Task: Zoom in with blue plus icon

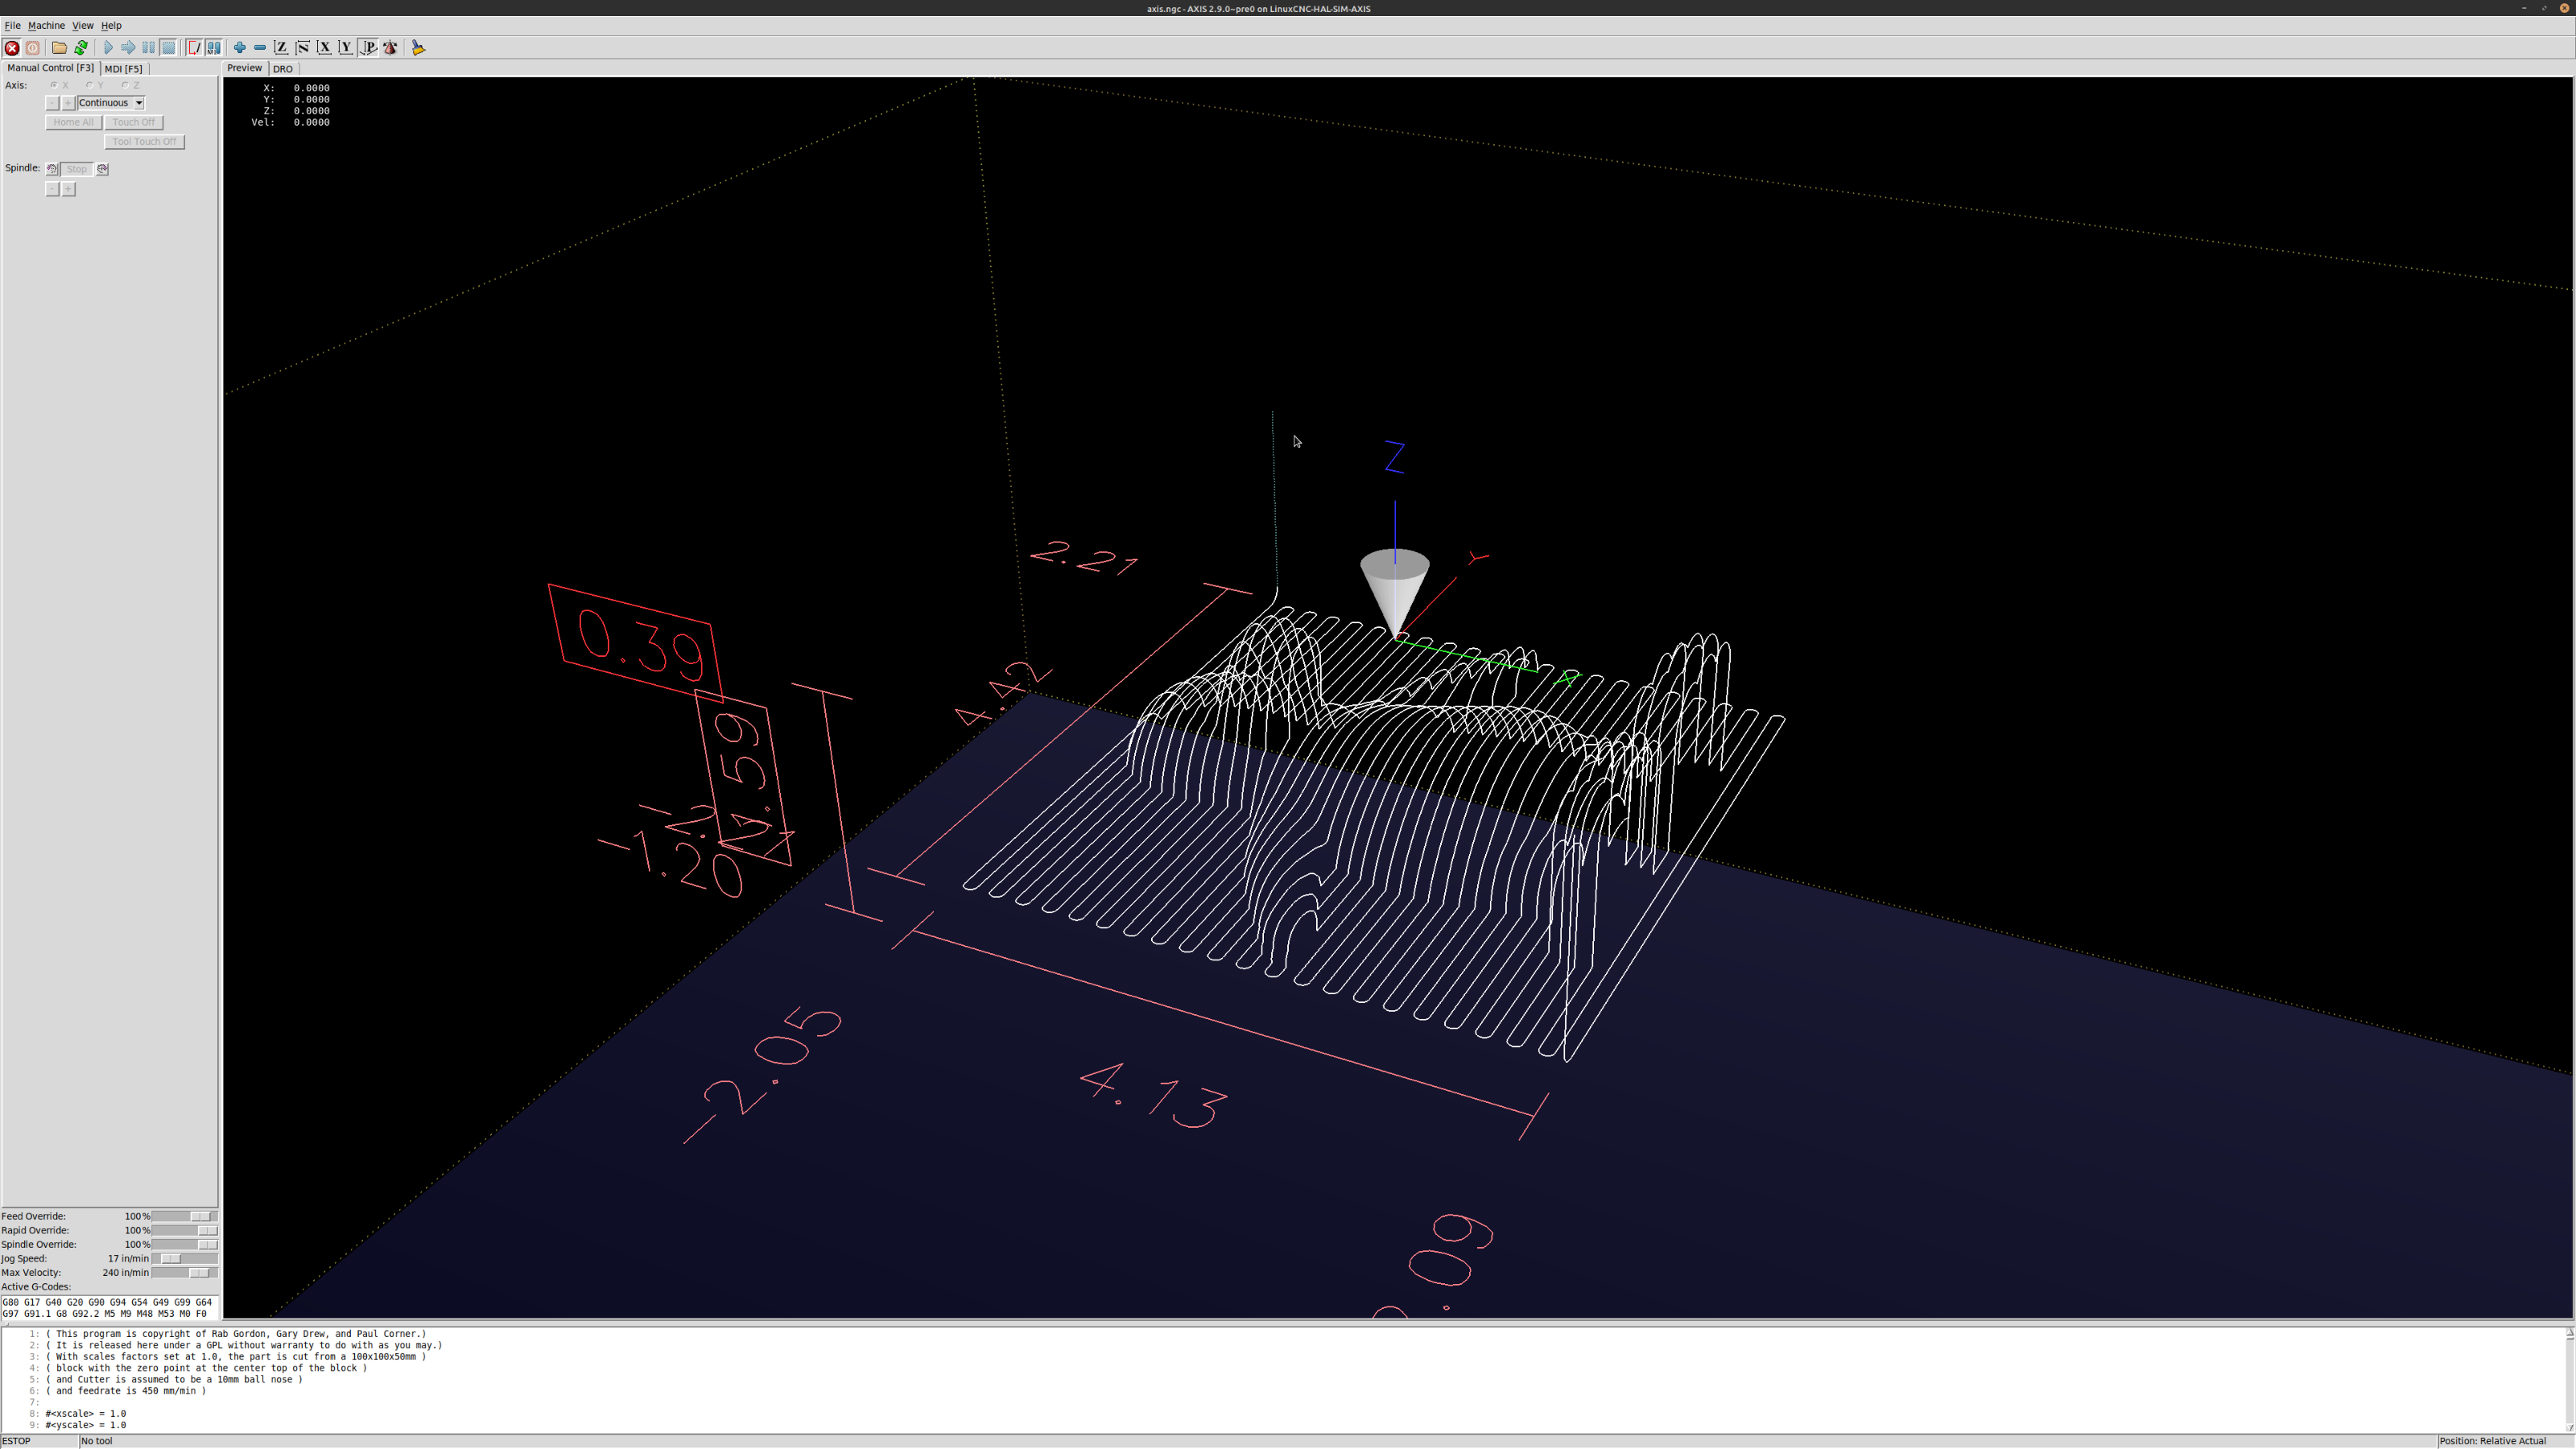Action: 240,47
